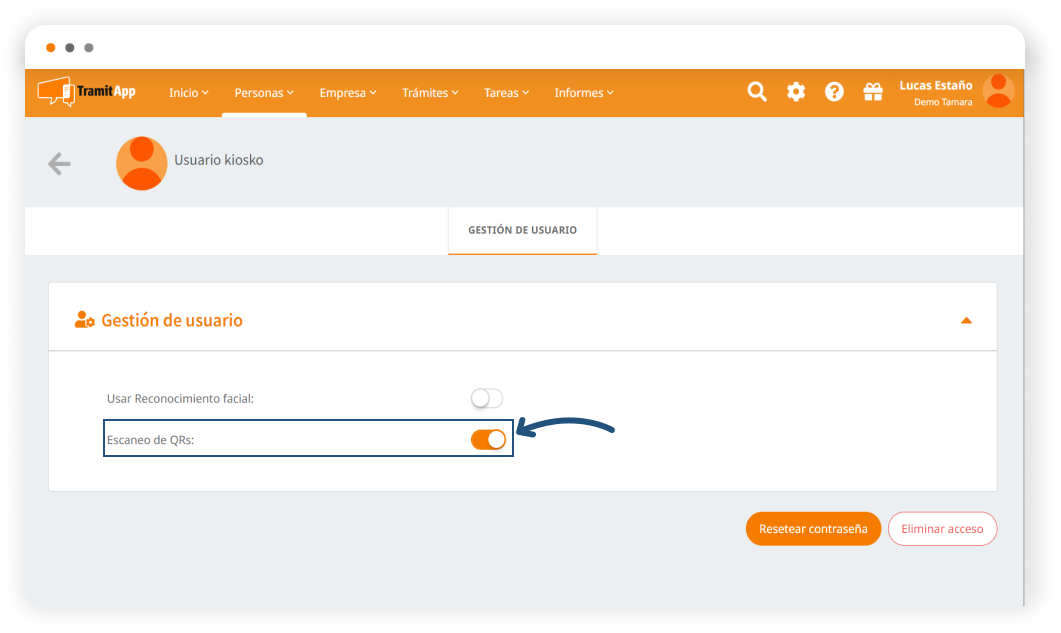Open the Informes menu
The height and width of the screenshot is (633, 1061).
click(583, 93)
